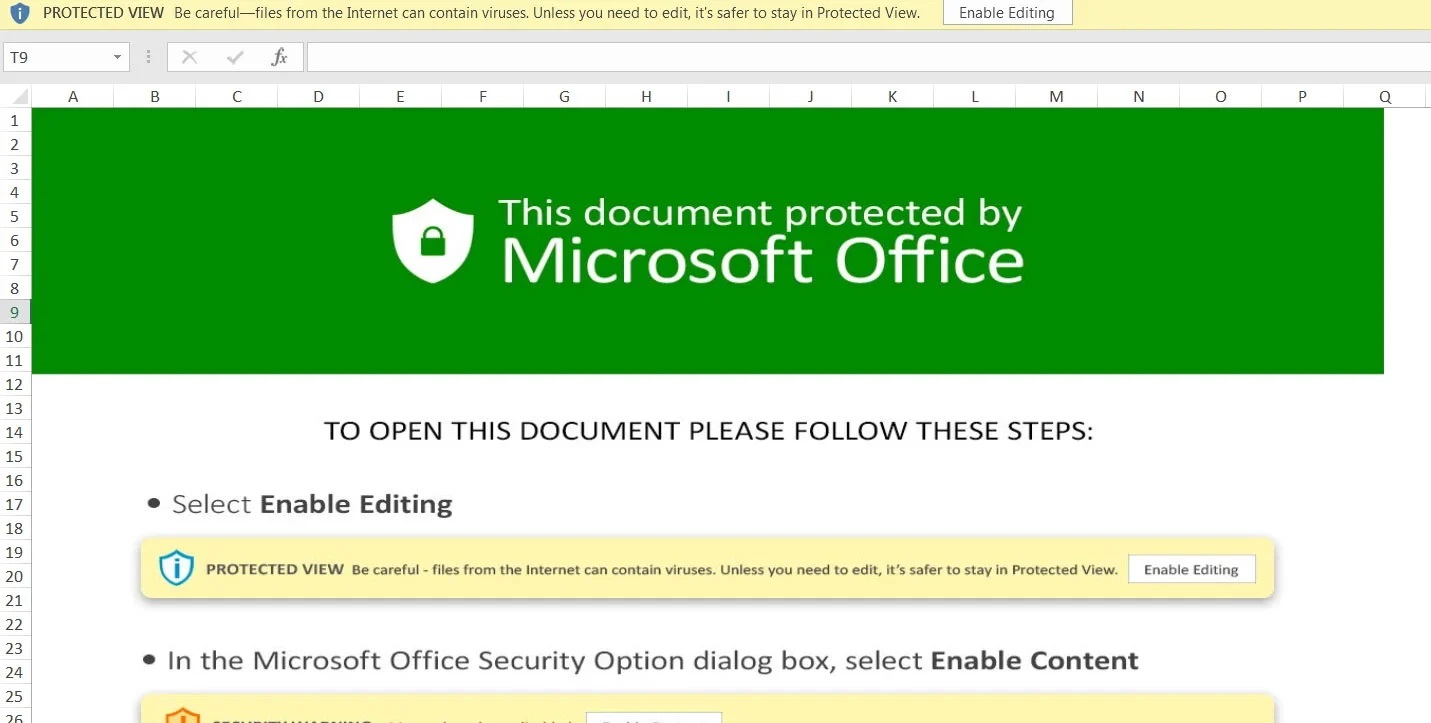Click the blue shield icon in embedded banner
Screen dimensions: 1431x723
pos(177,568)
